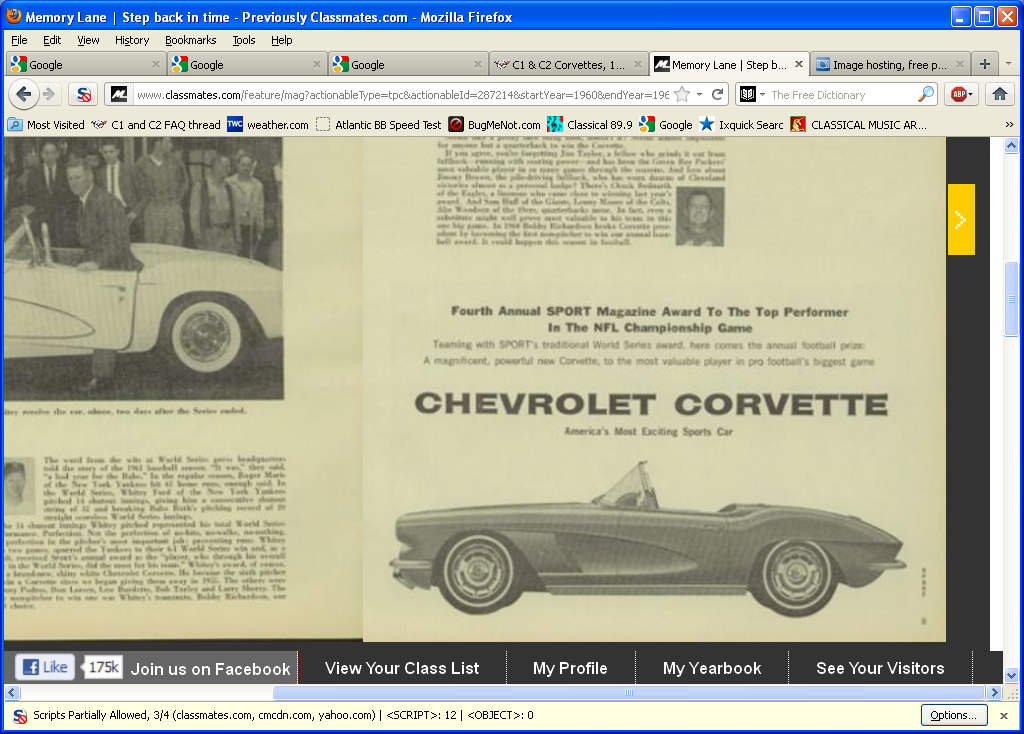Open Ixquick Search bookmark
This screenshot has height=734, width=1024.
tap(741, 125)
